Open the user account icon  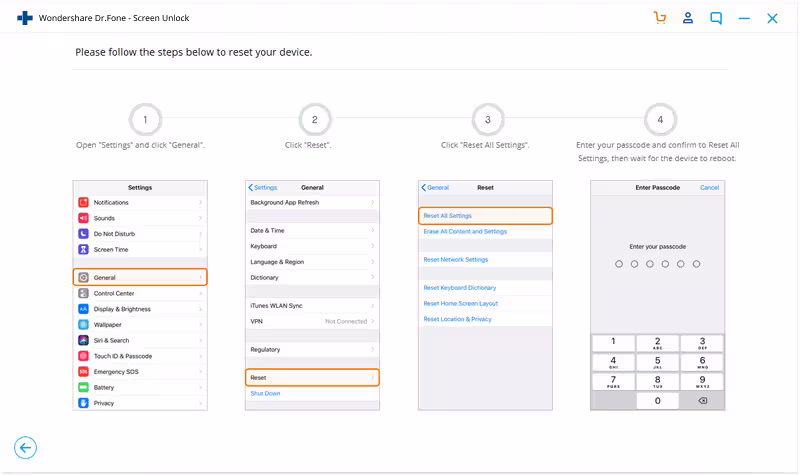(688, 18)
